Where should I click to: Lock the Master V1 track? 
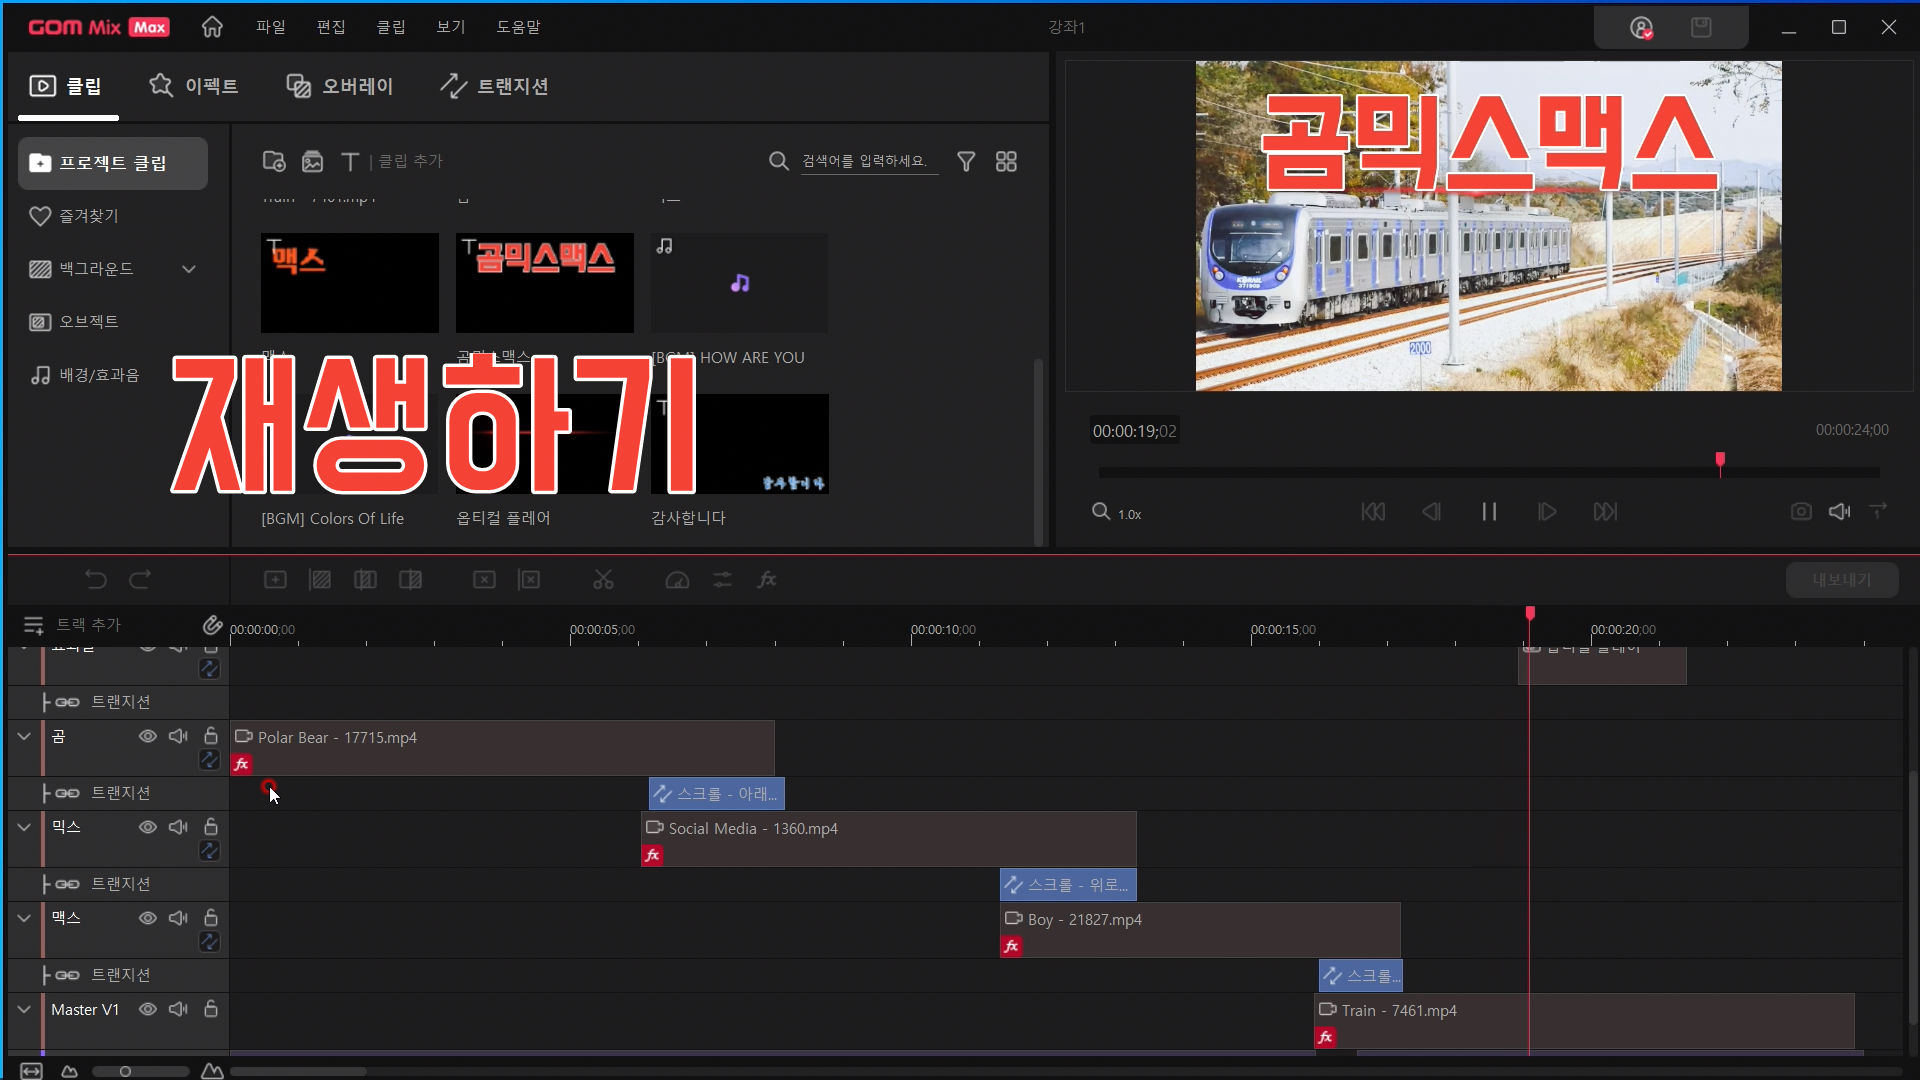coord(211,1009)
